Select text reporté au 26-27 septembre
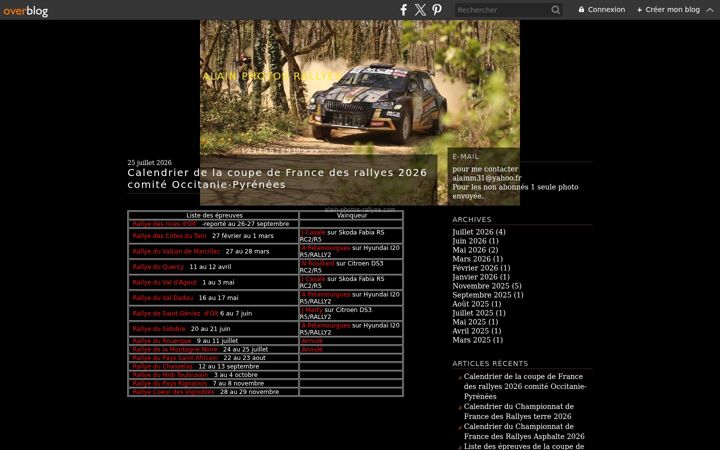The width and height of the screenshot is (720, 450). pyautogui.click(x=246, y=224)
